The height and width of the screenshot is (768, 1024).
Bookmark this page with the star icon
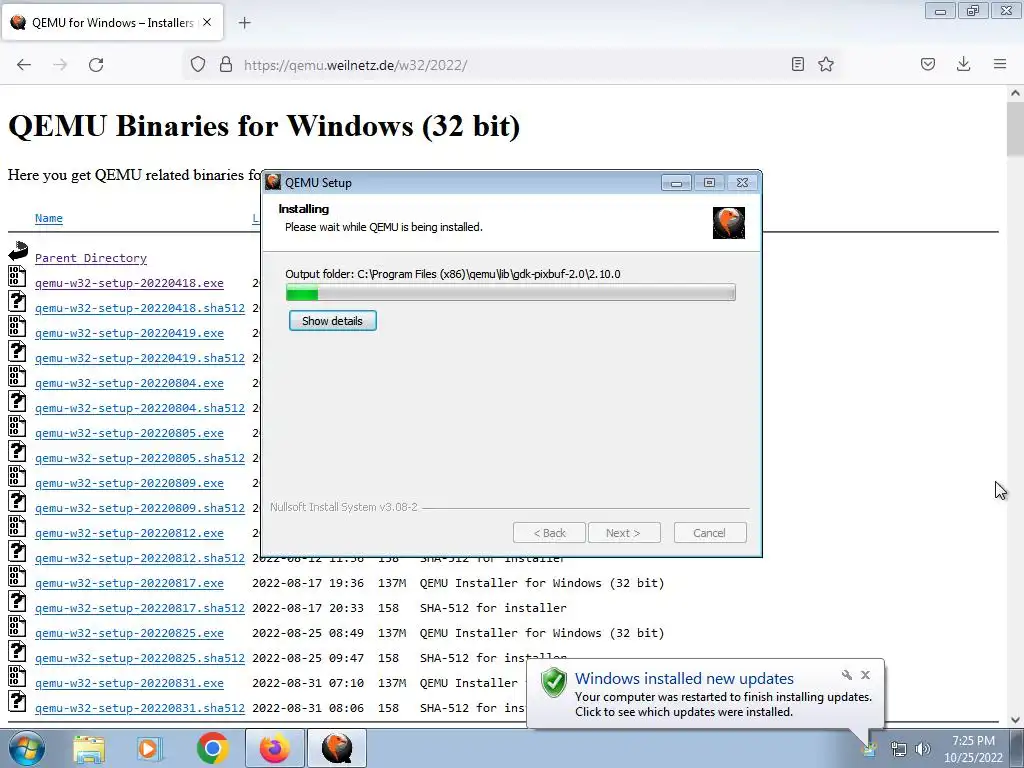pos(826,64)
